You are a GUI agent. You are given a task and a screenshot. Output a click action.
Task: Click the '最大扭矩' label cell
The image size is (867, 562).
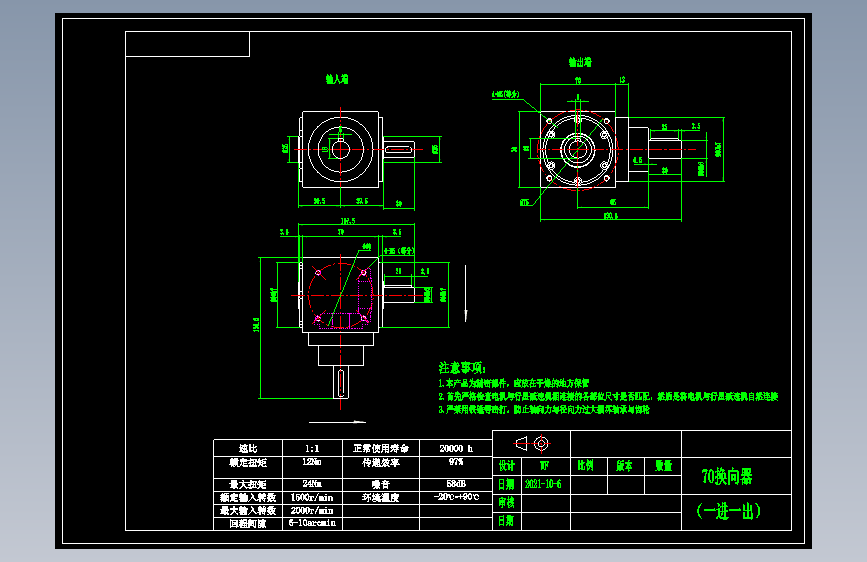248,485
